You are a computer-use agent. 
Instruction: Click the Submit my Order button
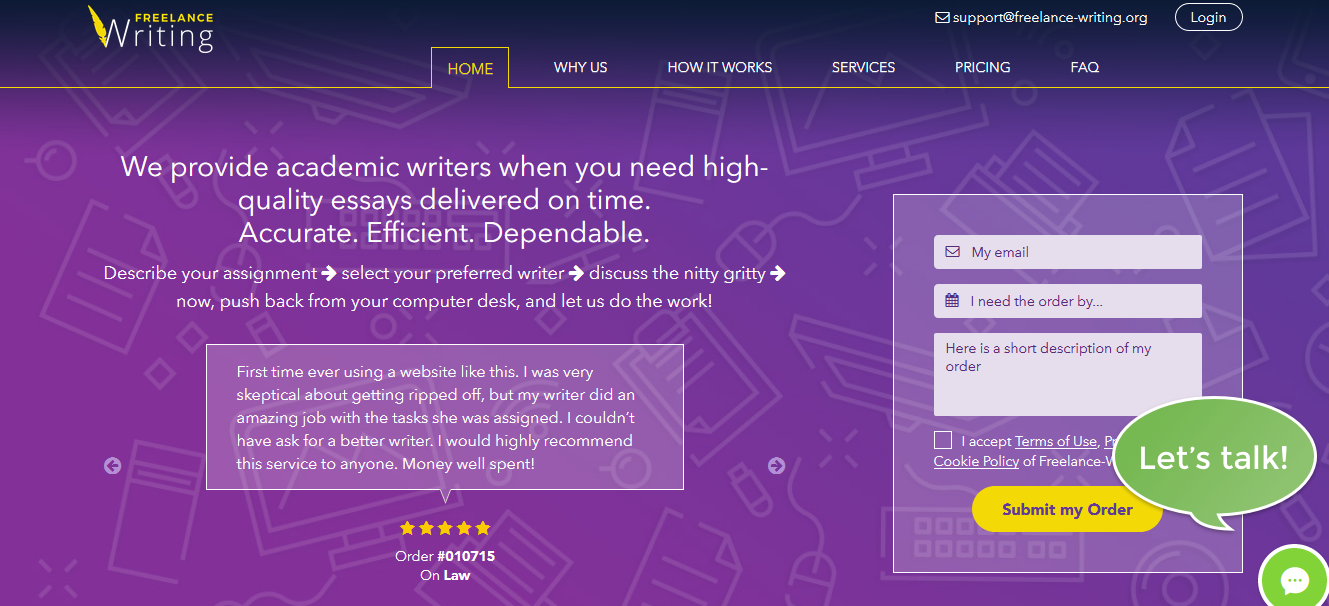pyautogui.click(x=1067, y=509)
